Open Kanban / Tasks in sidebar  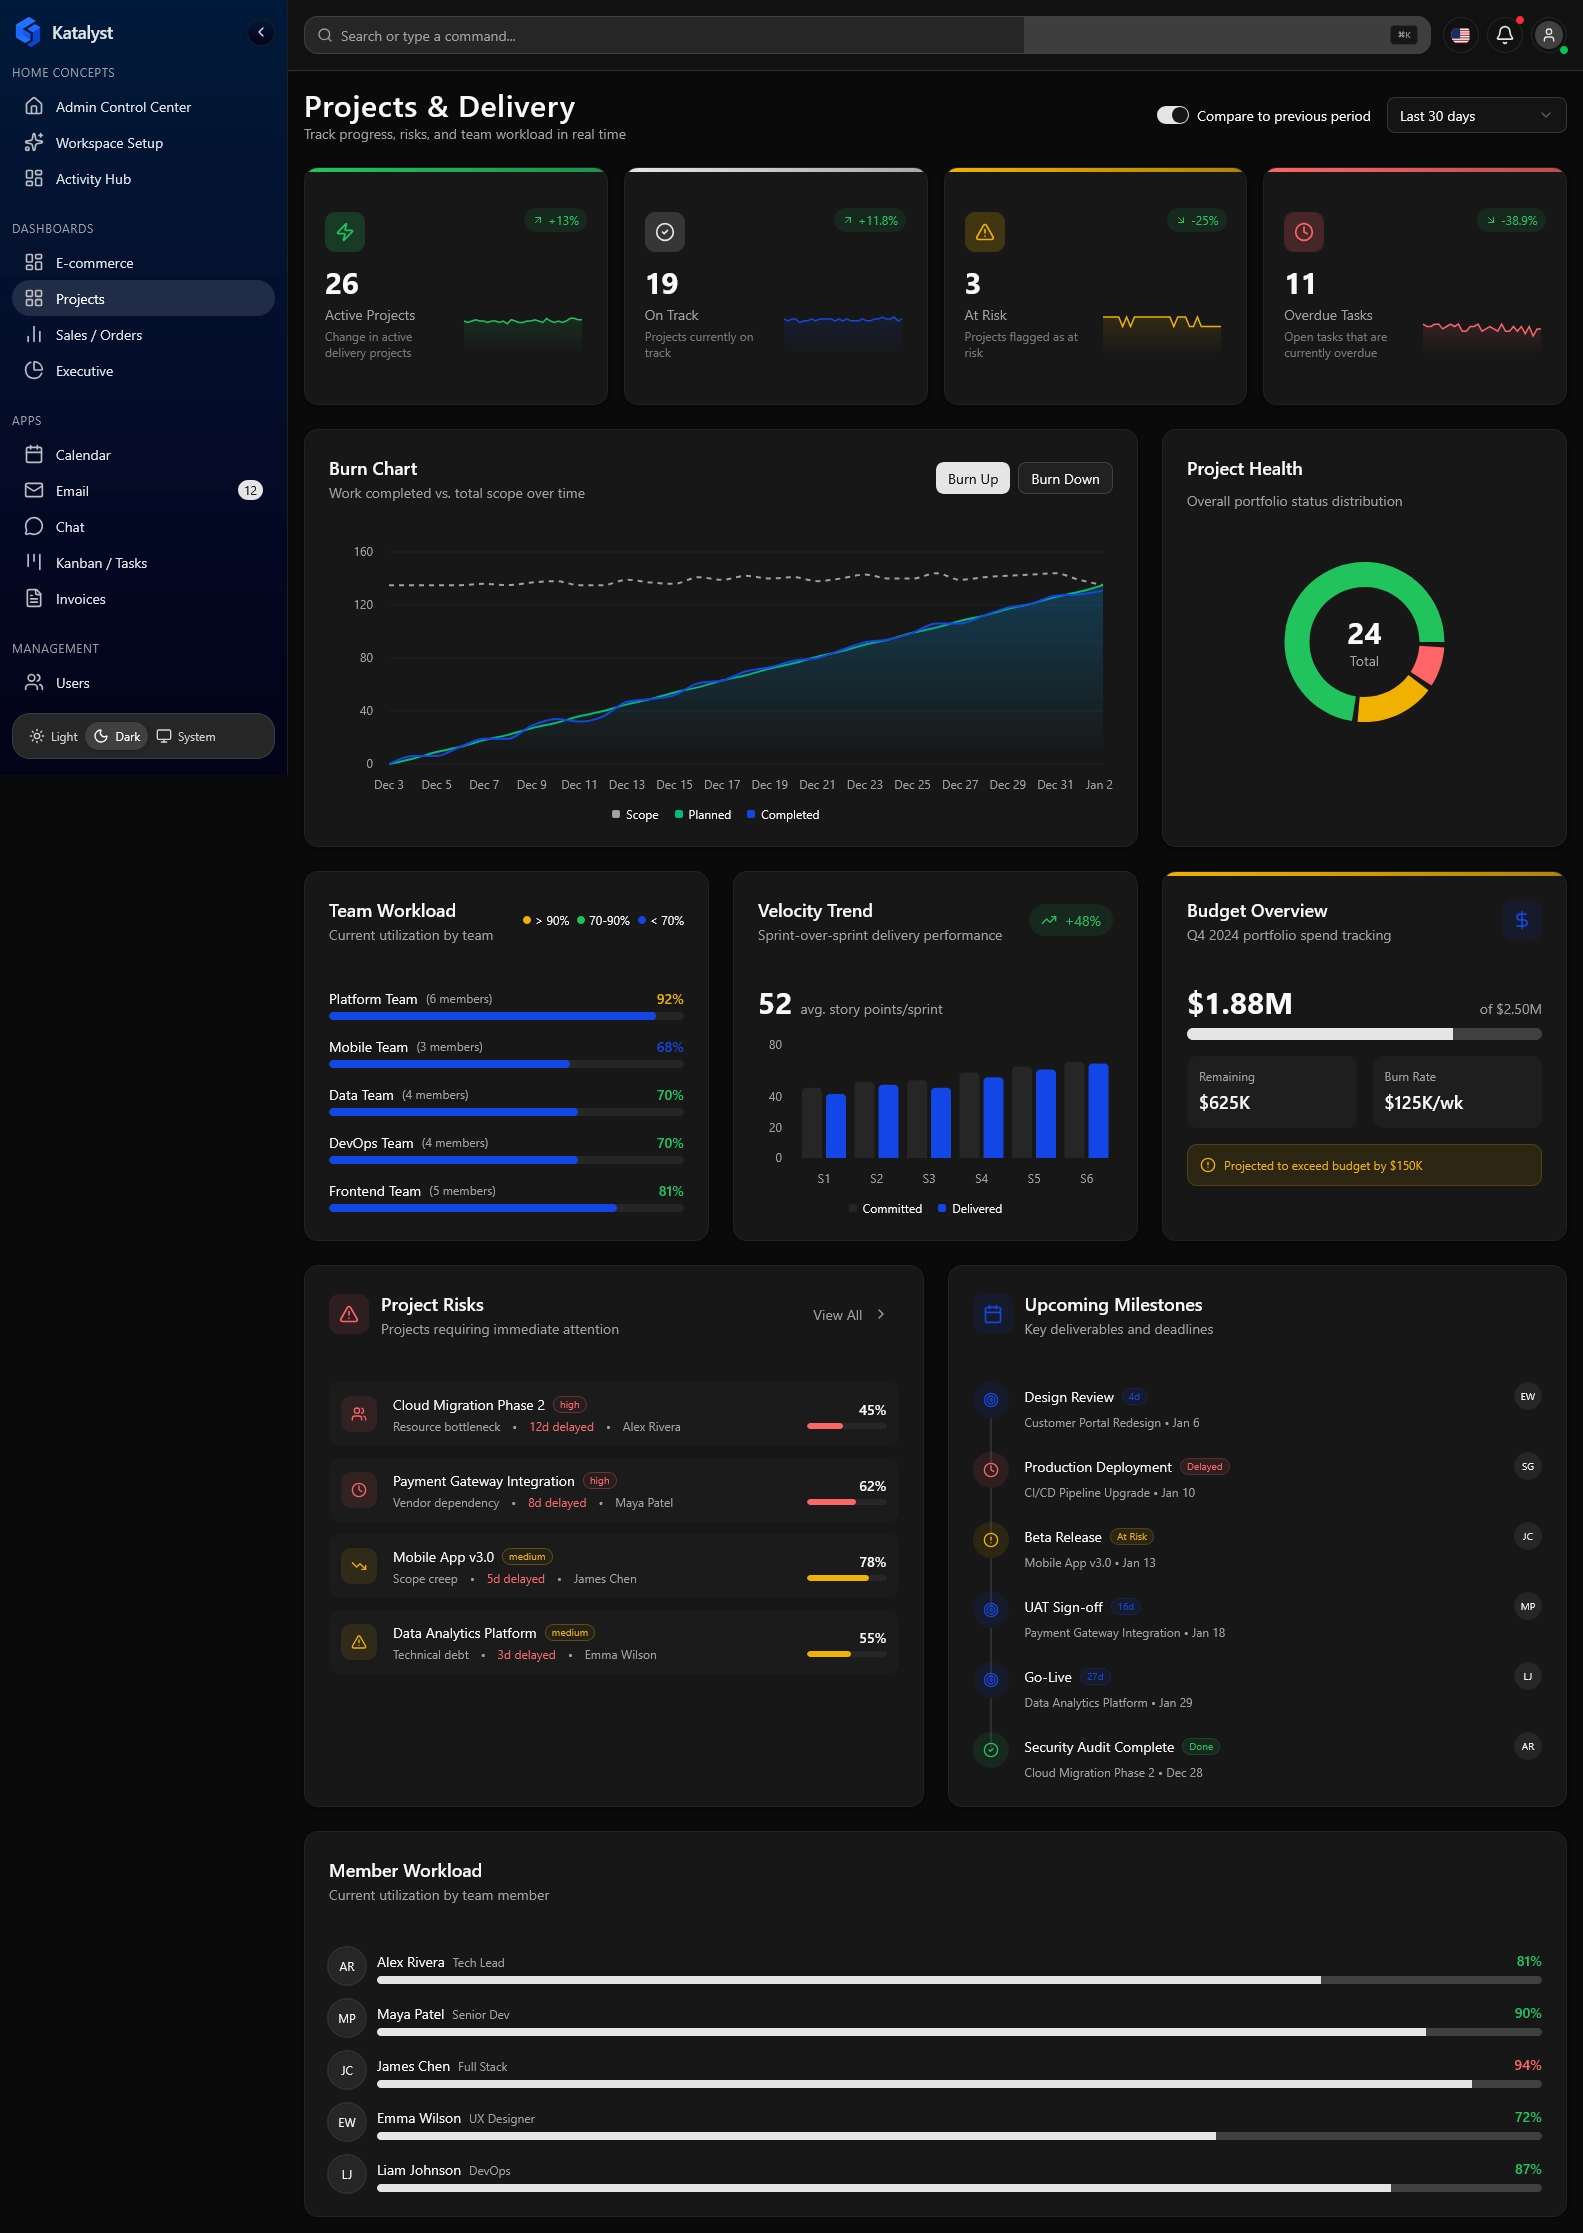click(x=101, y=563)
